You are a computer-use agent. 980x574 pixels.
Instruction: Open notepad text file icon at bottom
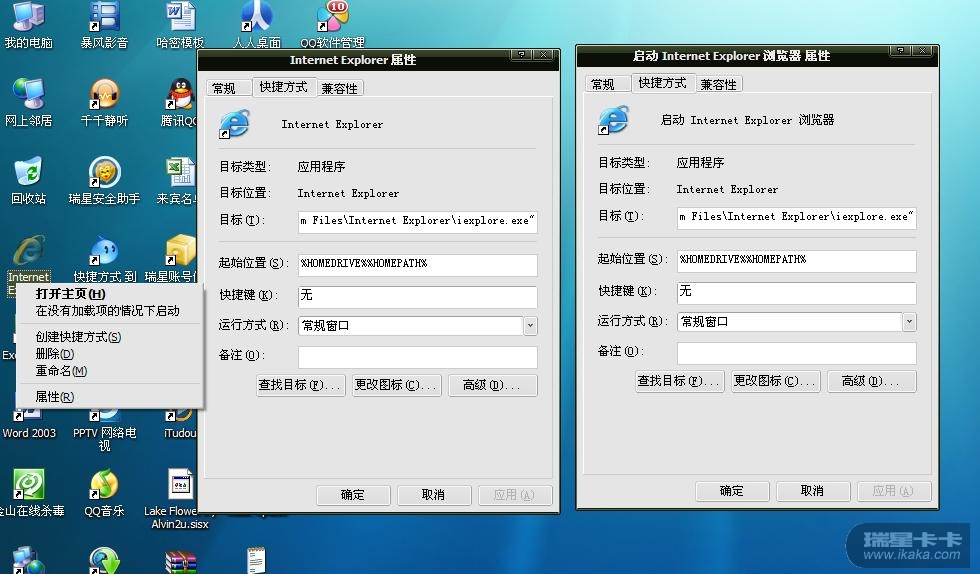[x=256, y=560]
